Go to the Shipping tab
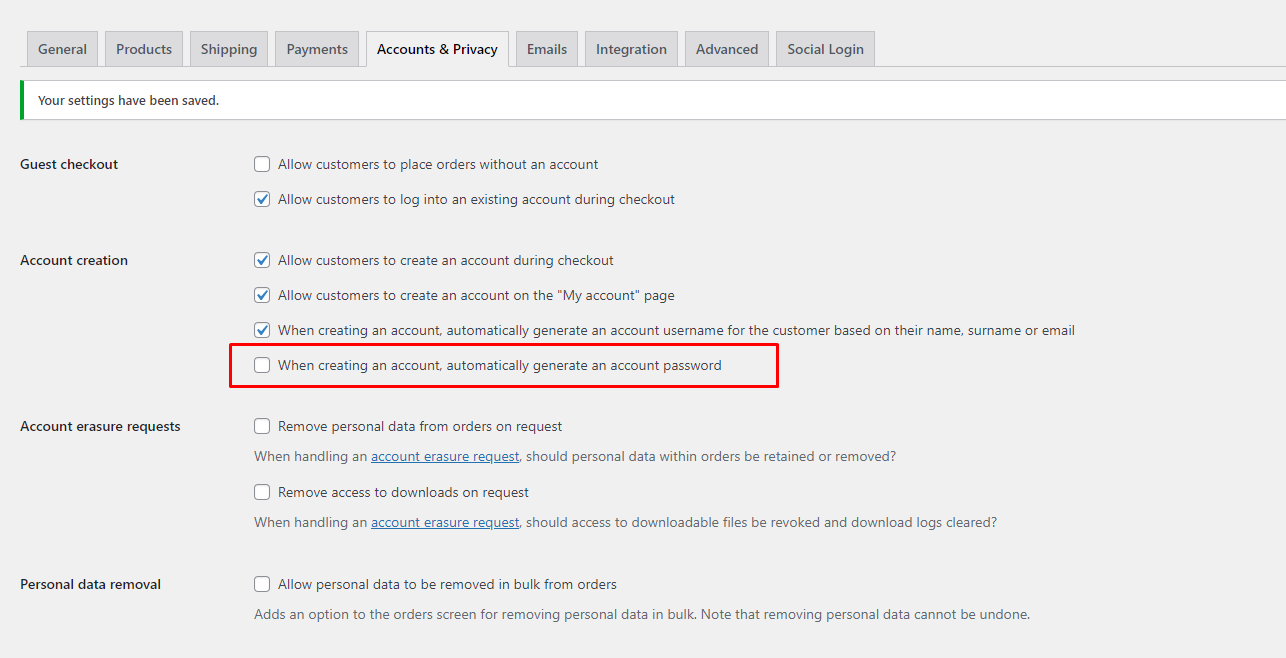The image size is (1286, 658). [x=229, y=49]
